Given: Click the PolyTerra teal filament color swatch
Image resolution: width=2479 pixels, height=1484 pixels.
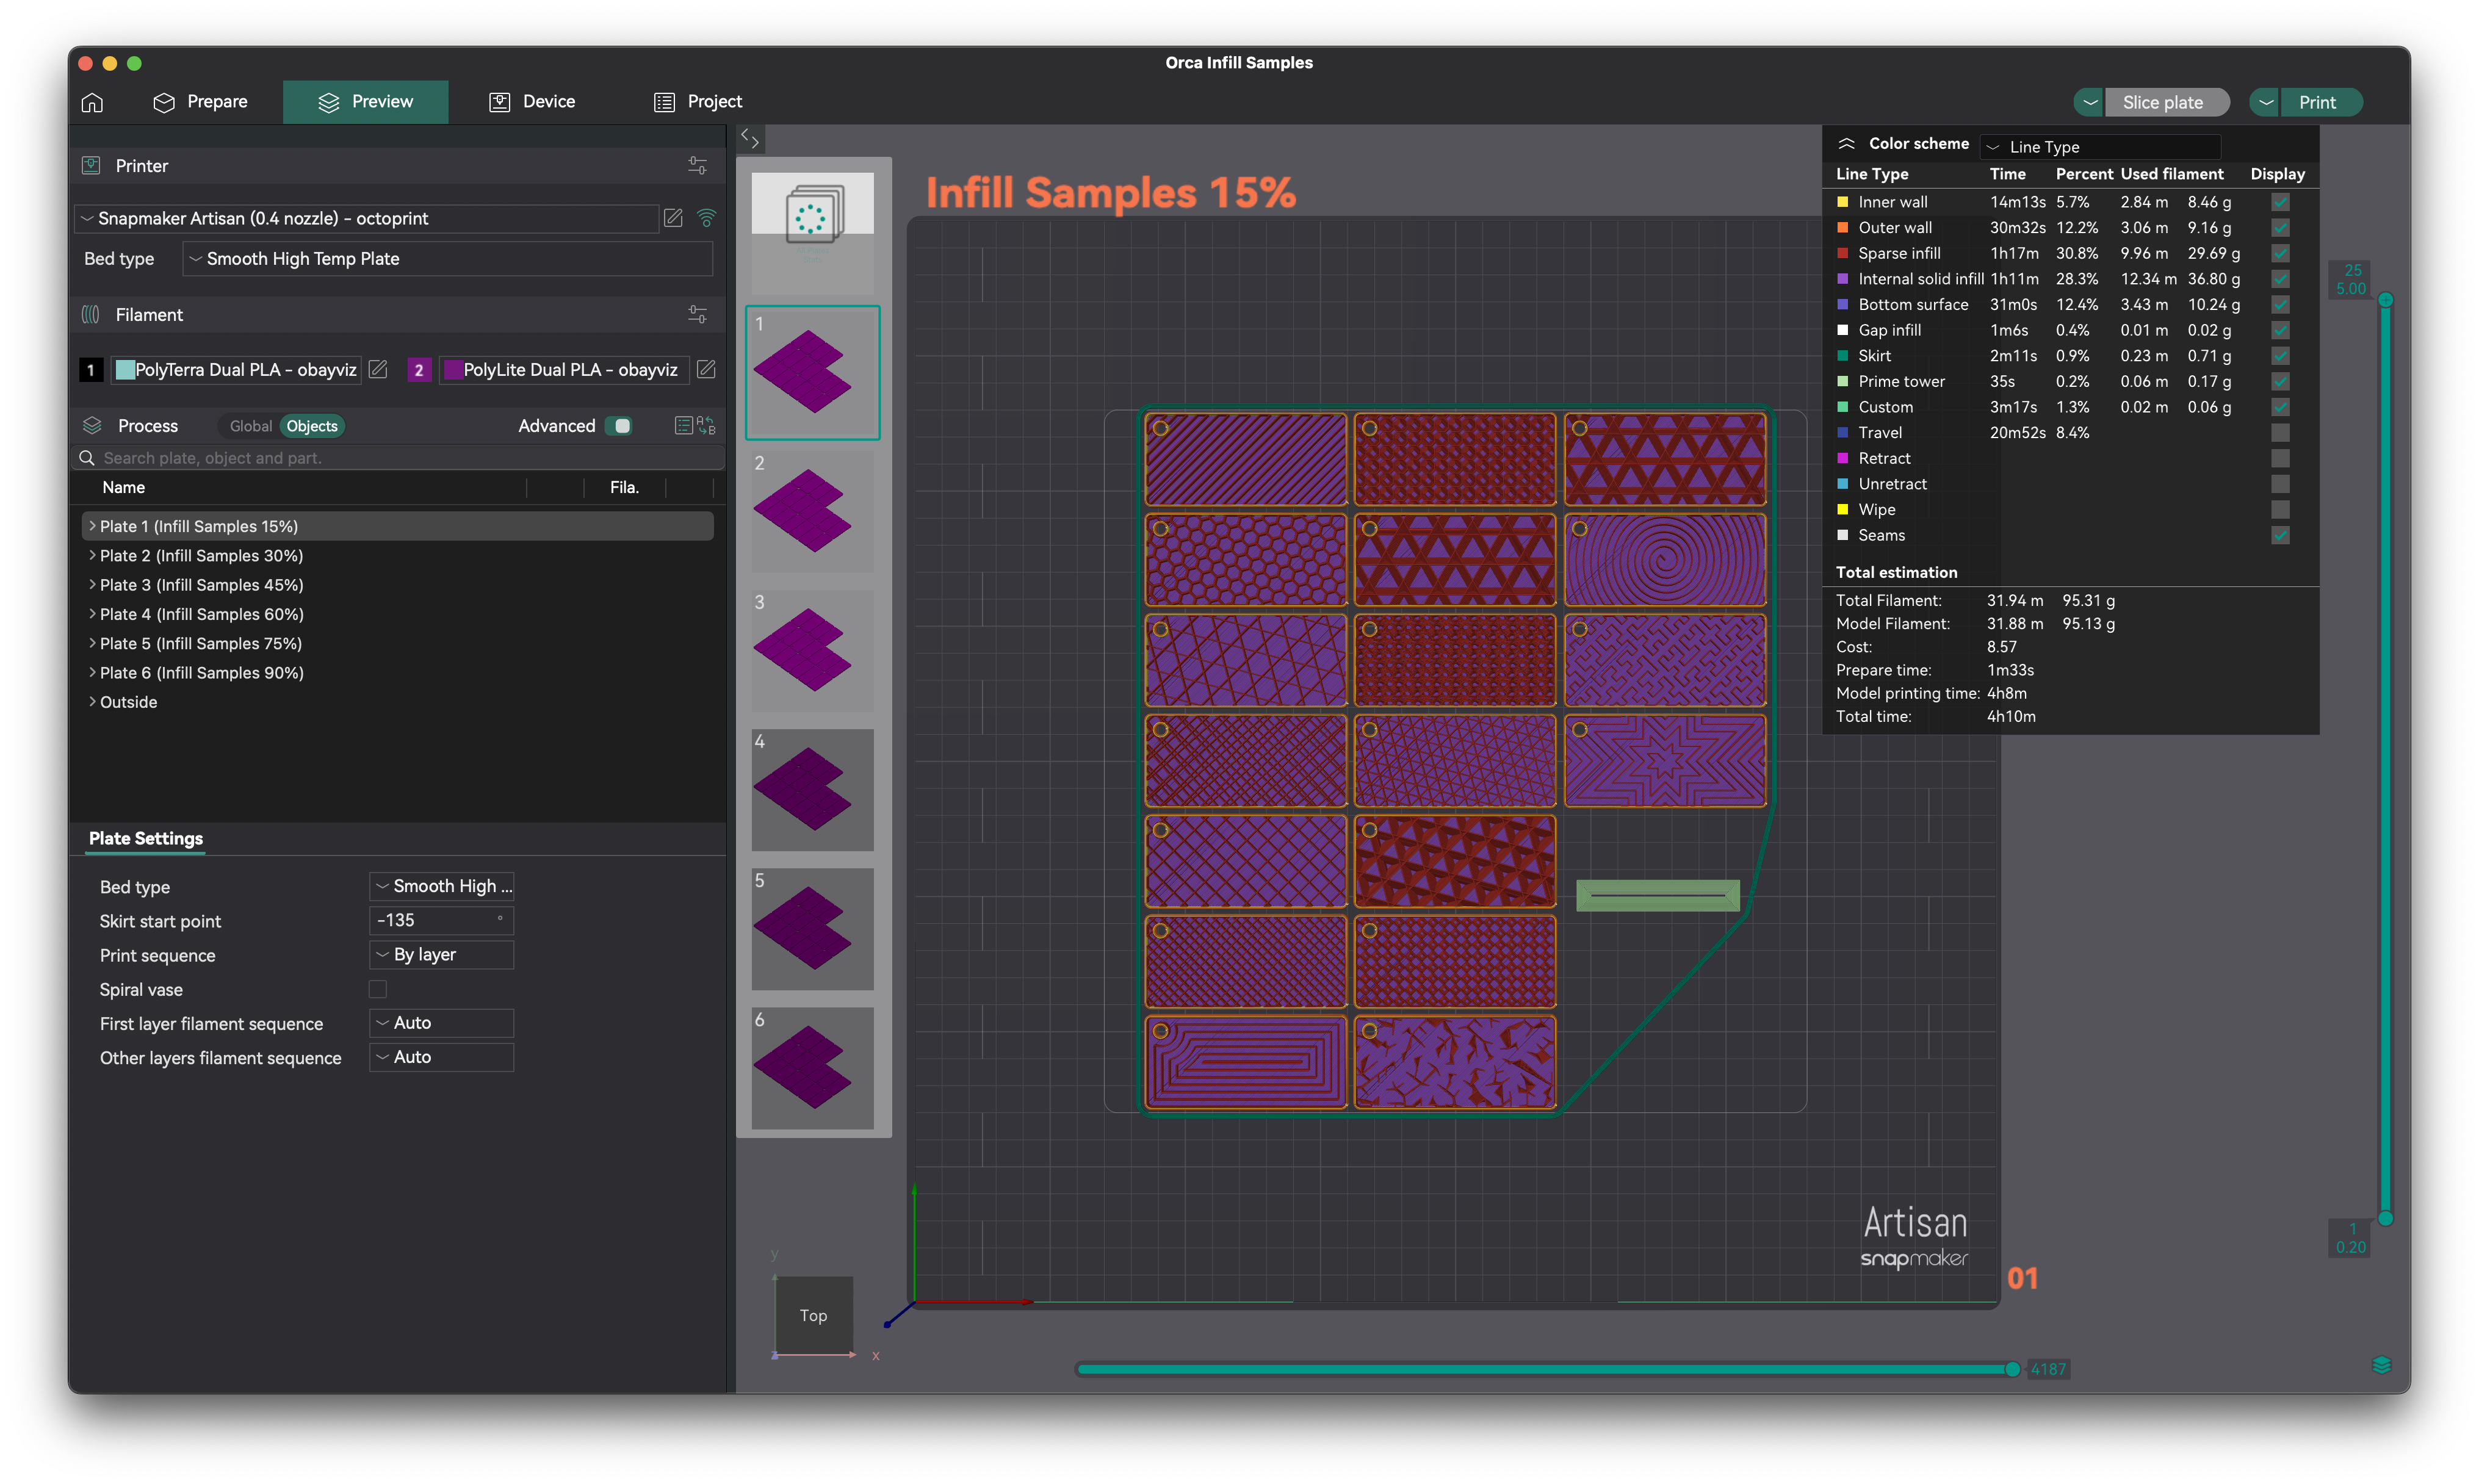Looking at the screenshot, I should click(x=125, y=370).
